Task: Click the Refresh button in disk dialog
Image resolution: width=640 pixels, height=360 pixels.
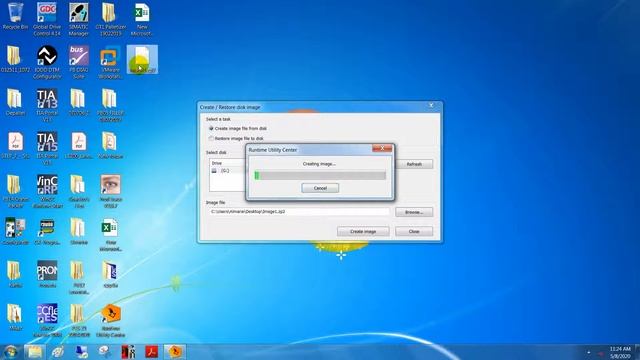Action: click(414, 164)
